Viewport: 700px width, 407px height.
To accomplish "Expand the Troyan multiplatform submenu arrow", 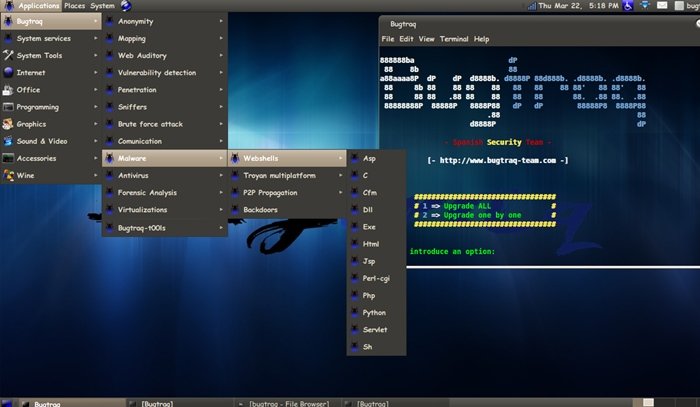I will coord(341,175).
